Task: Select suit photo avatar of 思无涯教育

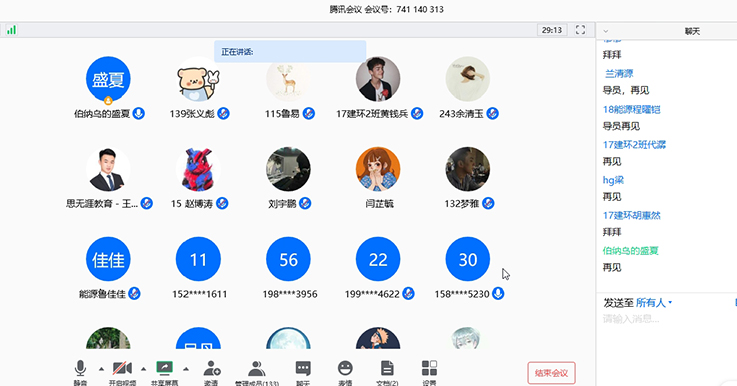Action: click(108, 169)
